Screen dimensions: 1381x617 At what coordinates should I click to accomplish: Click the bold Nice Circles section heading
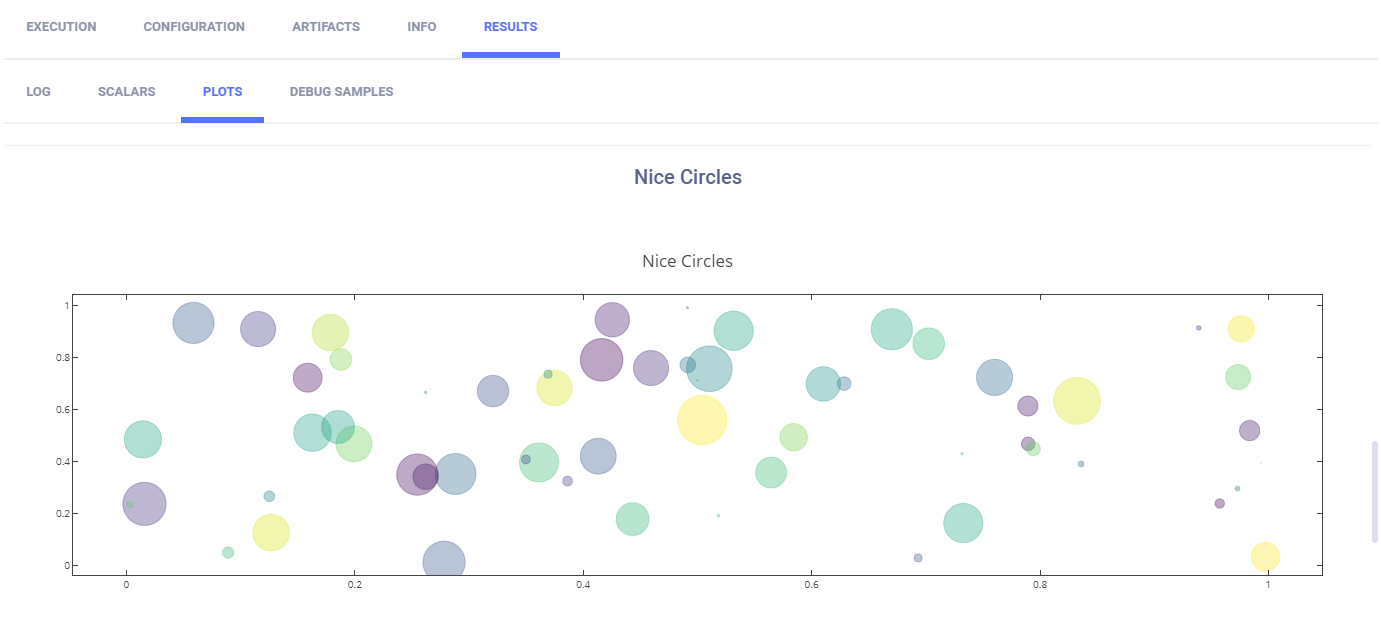coord(688,177)
